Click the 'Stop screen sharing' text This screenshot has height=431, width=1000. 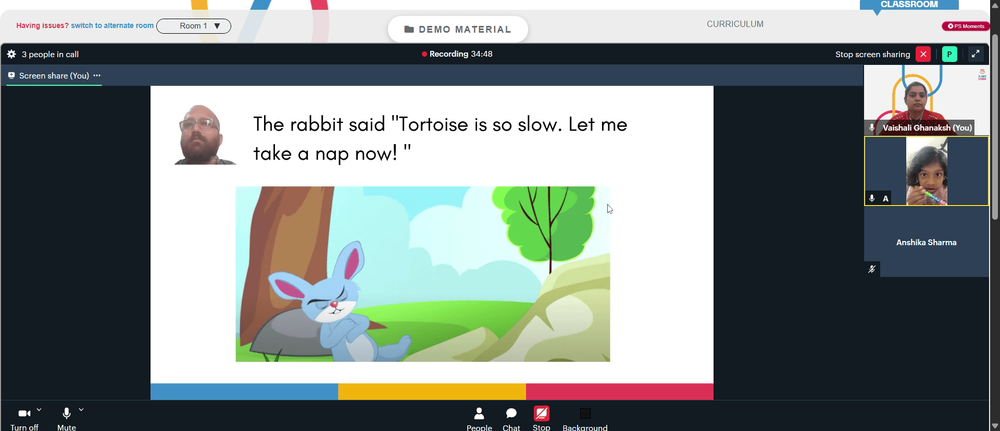[x=872, y=54]
